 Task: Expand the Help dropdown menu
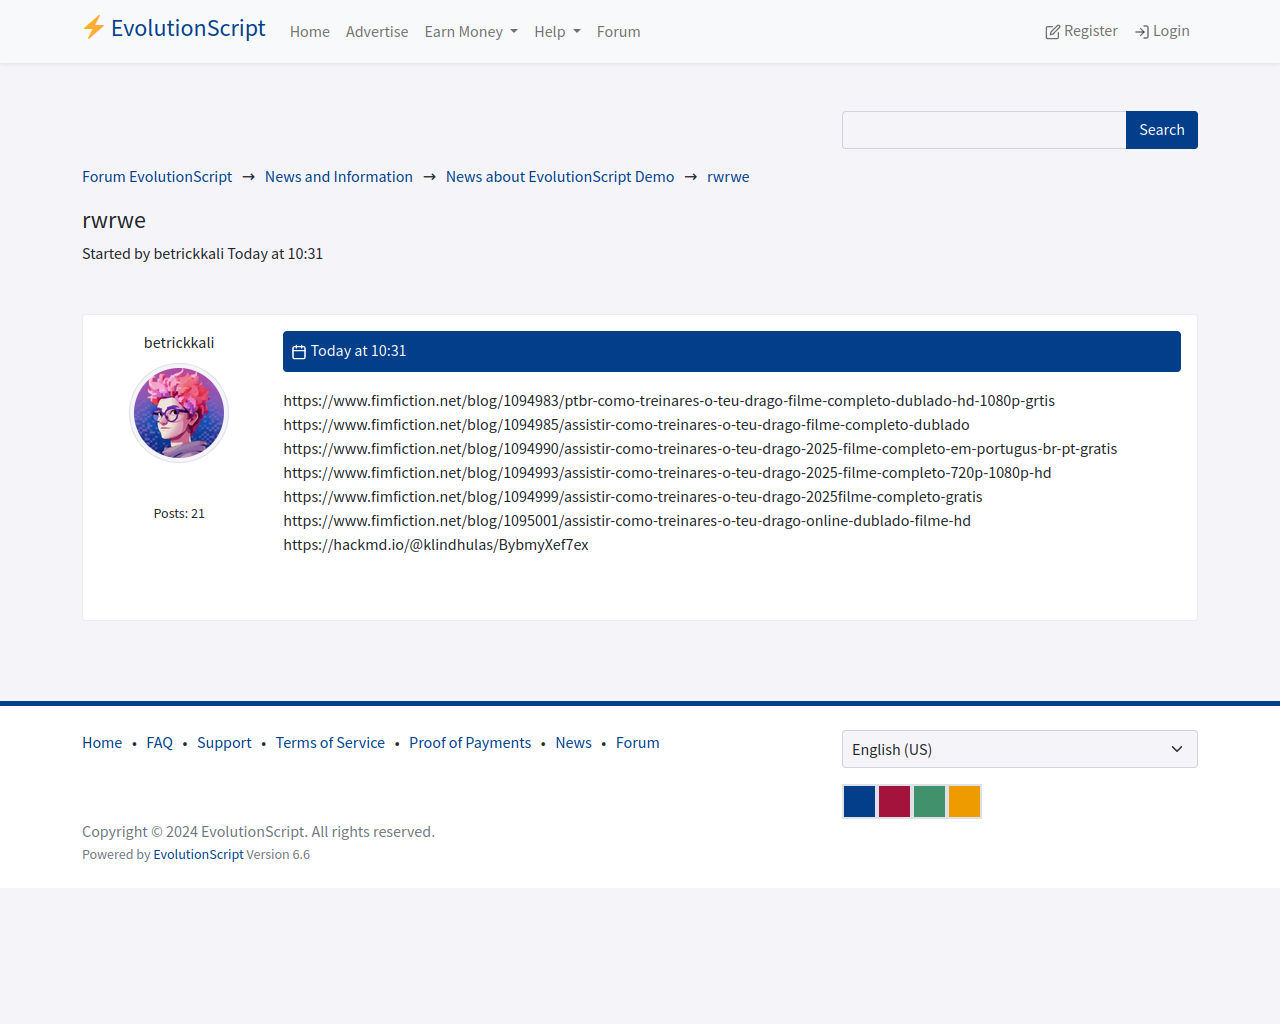(557, 32)
